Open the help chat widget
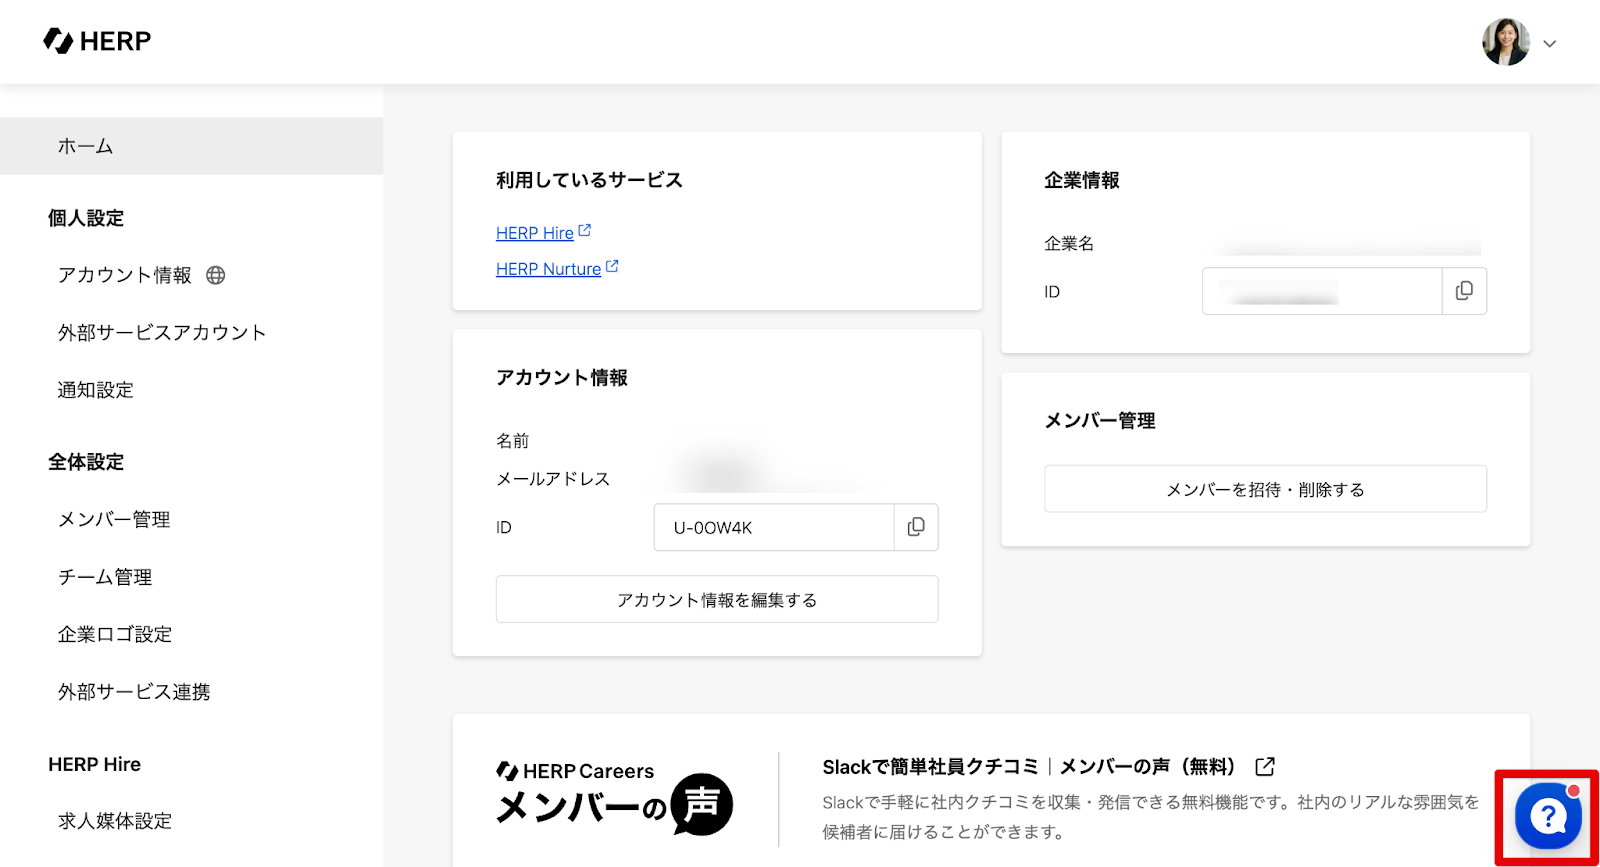Screen dimensions: 1600x867 click(1547, 816)
